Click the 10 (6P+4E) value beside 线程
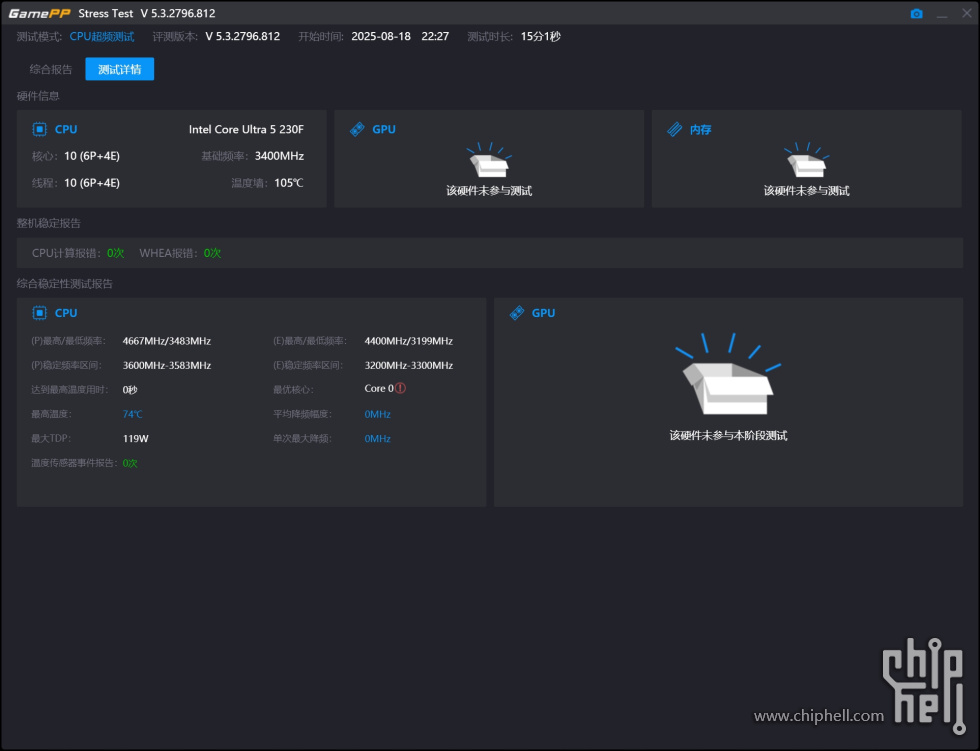This screenshot has width=980, height=751. tap(92, 183)
